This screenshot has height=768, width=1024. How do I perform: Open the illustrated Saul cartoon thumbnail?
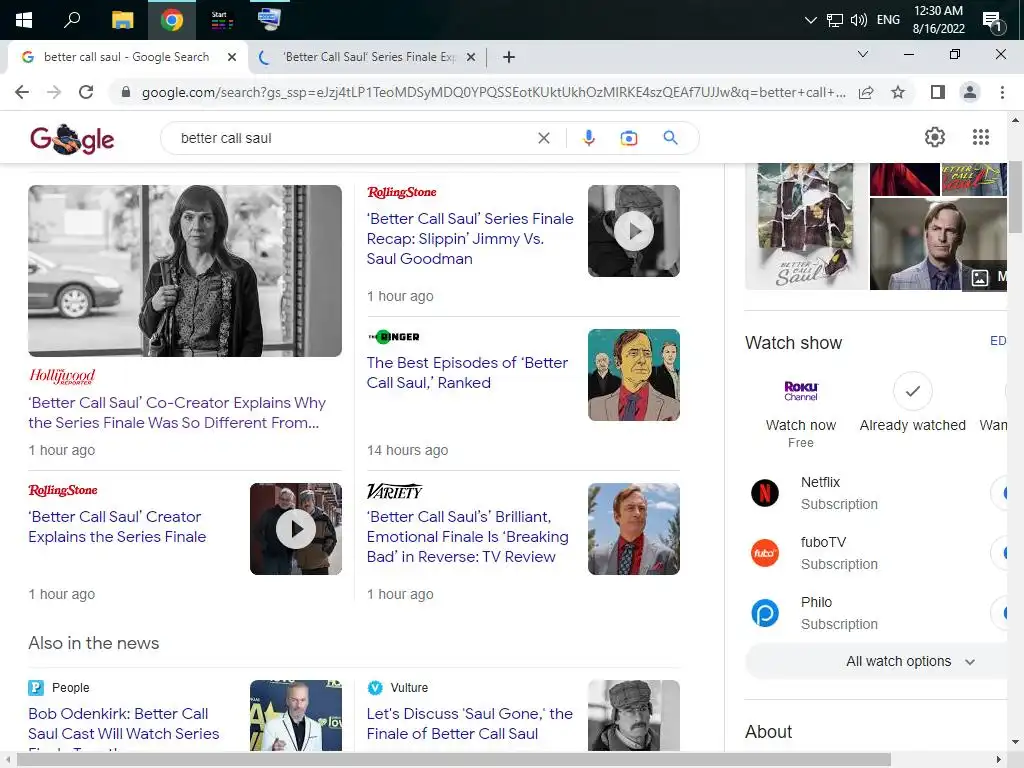point(633,375)
